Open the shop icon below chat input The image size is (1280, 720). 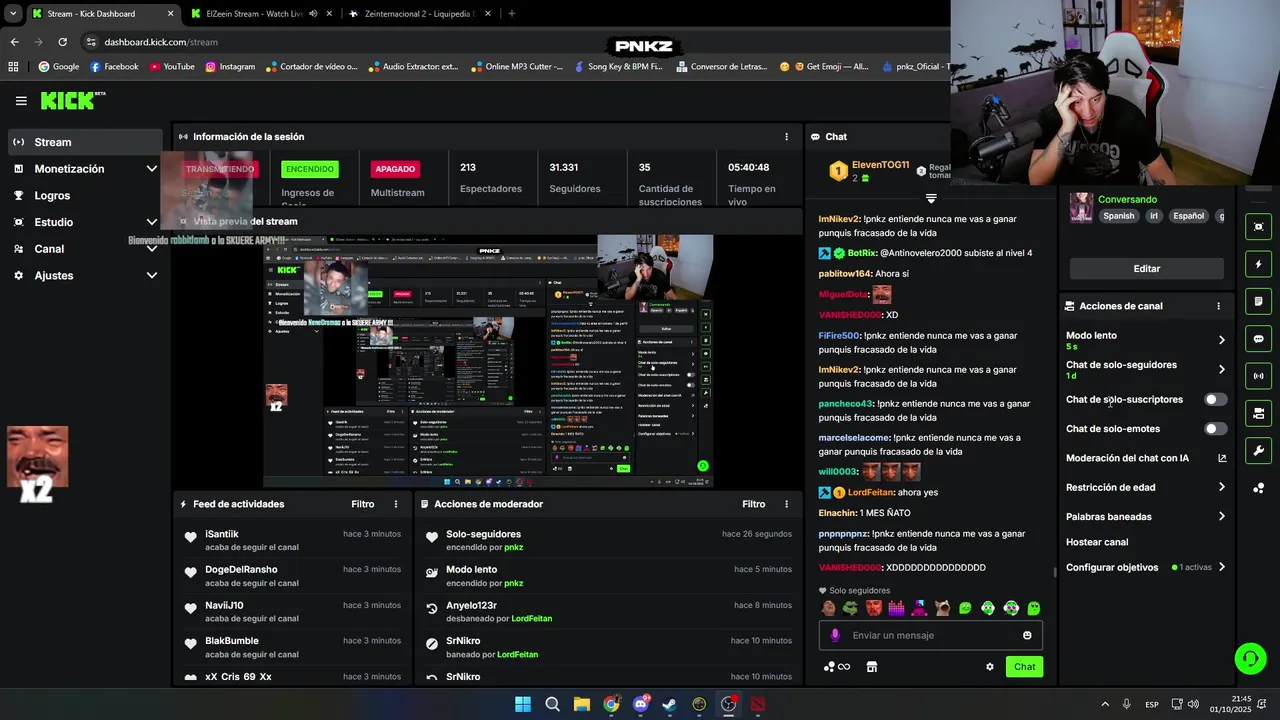pos(871,667)
